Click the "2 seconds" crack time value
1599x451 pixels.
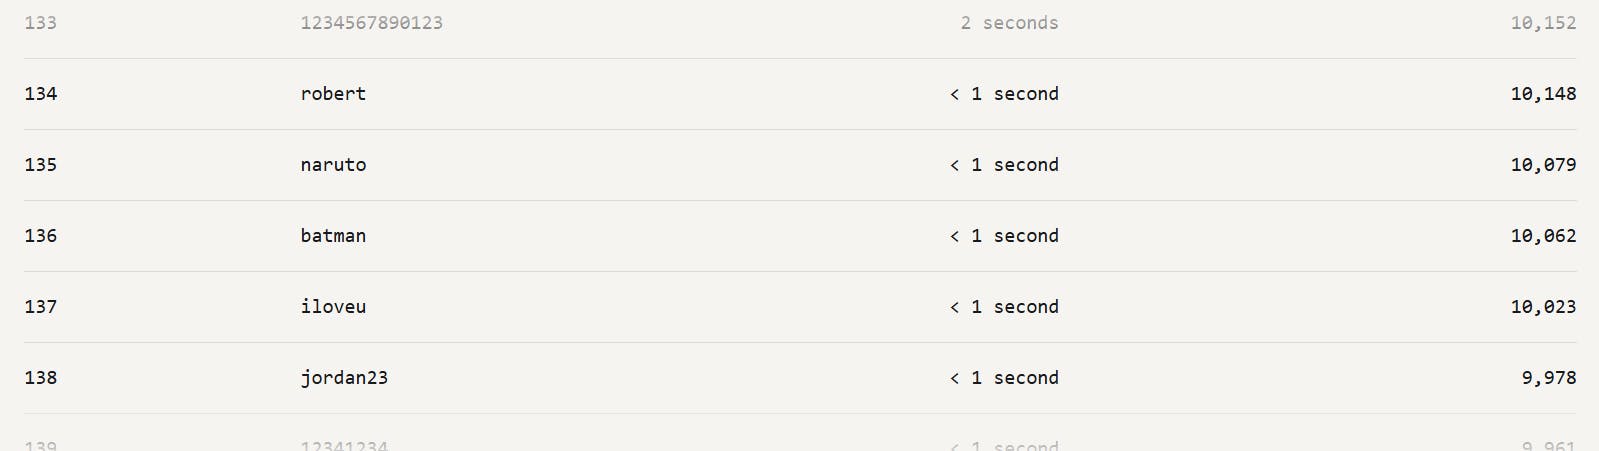[1009, 23]
